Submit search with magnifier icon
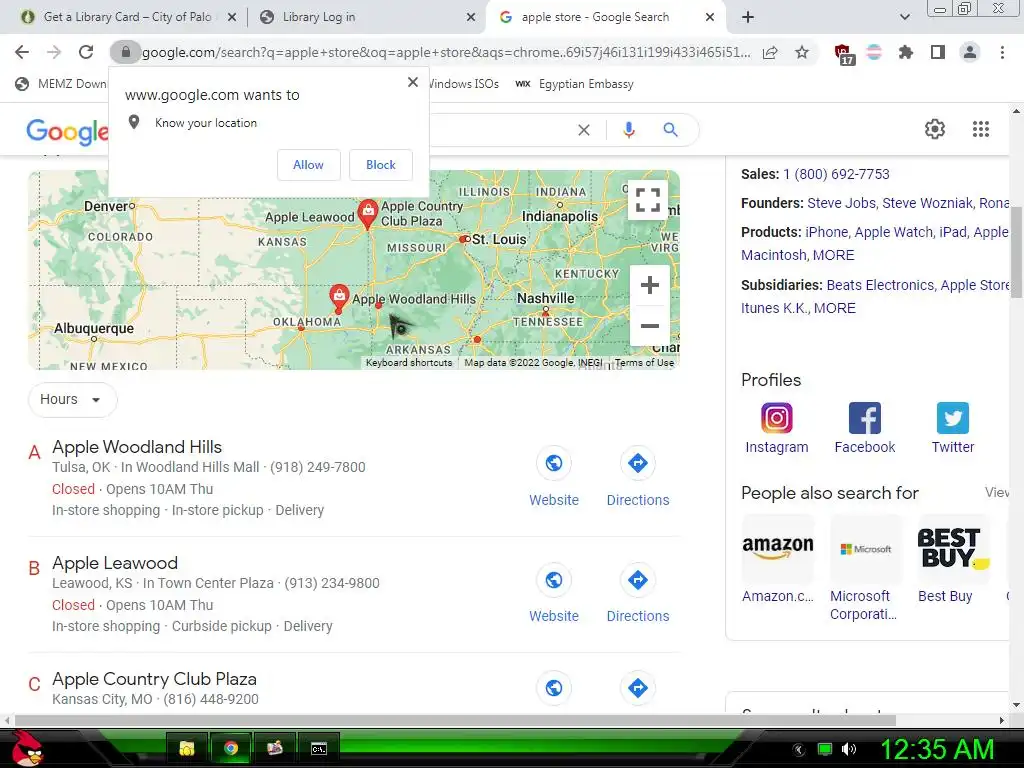The image size is (1024, 768). [670, 130]
